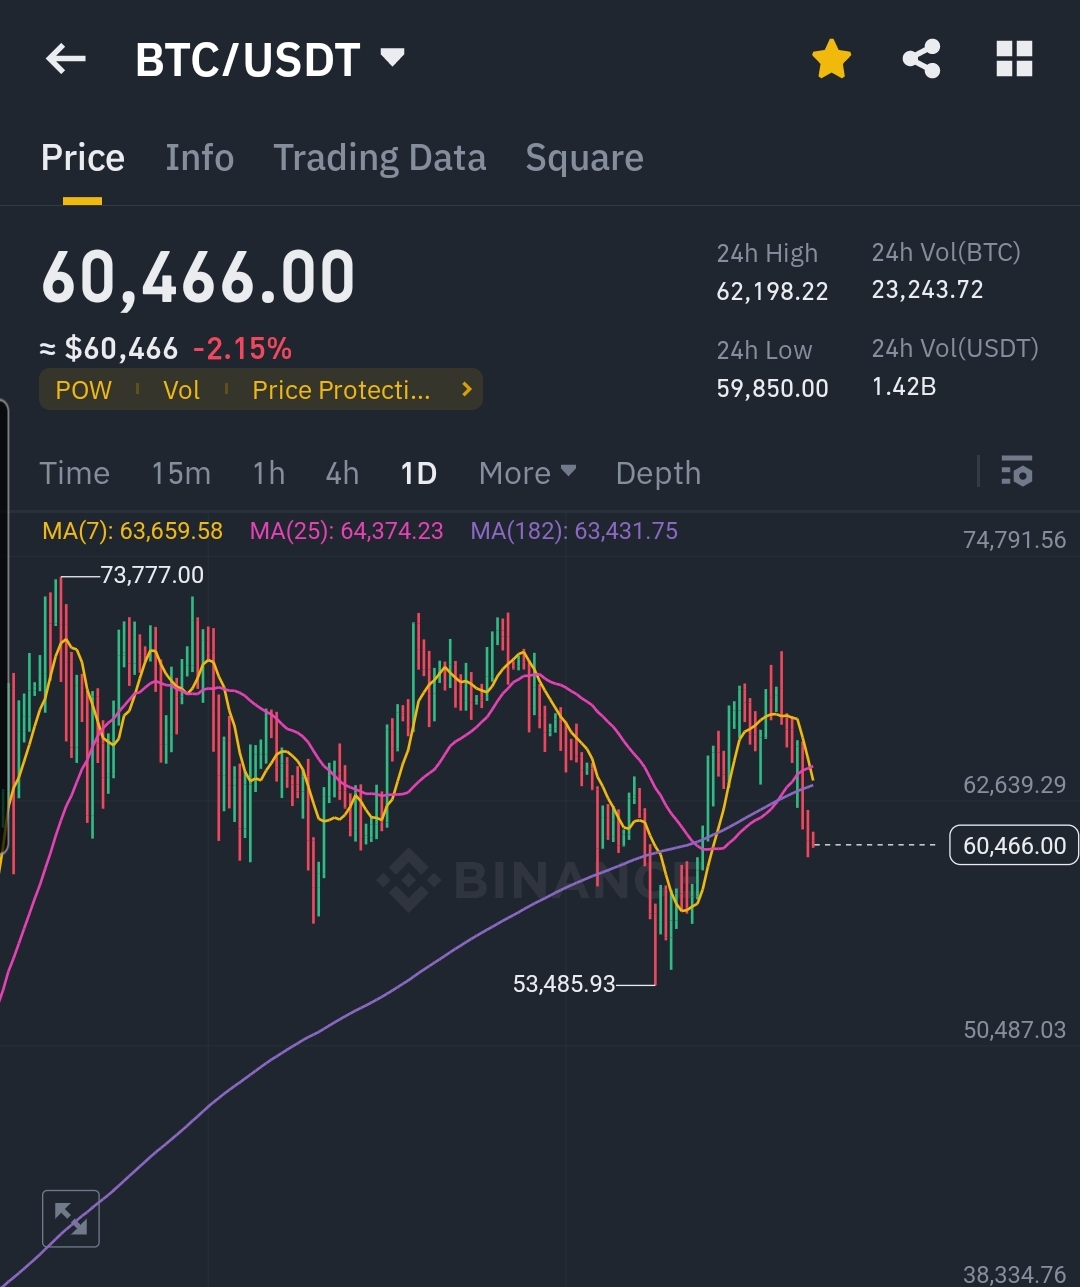Open the Depth chart view
Viewport: 1080px width, 1287px height.
[x=658, y=473]
